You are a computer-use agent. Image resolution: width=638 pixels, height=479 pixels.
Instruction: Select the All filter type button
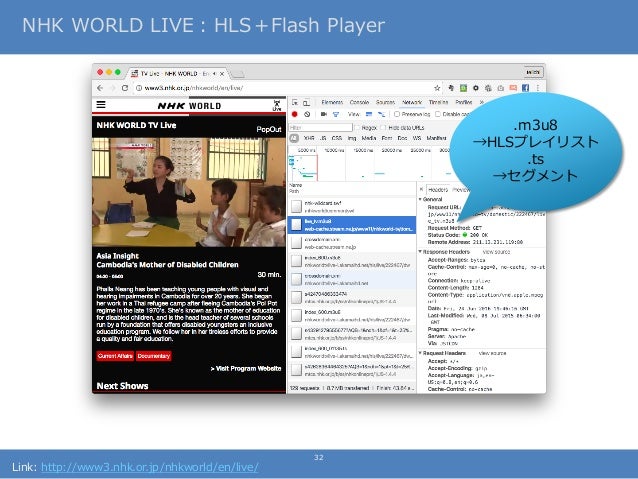point(294,138)
